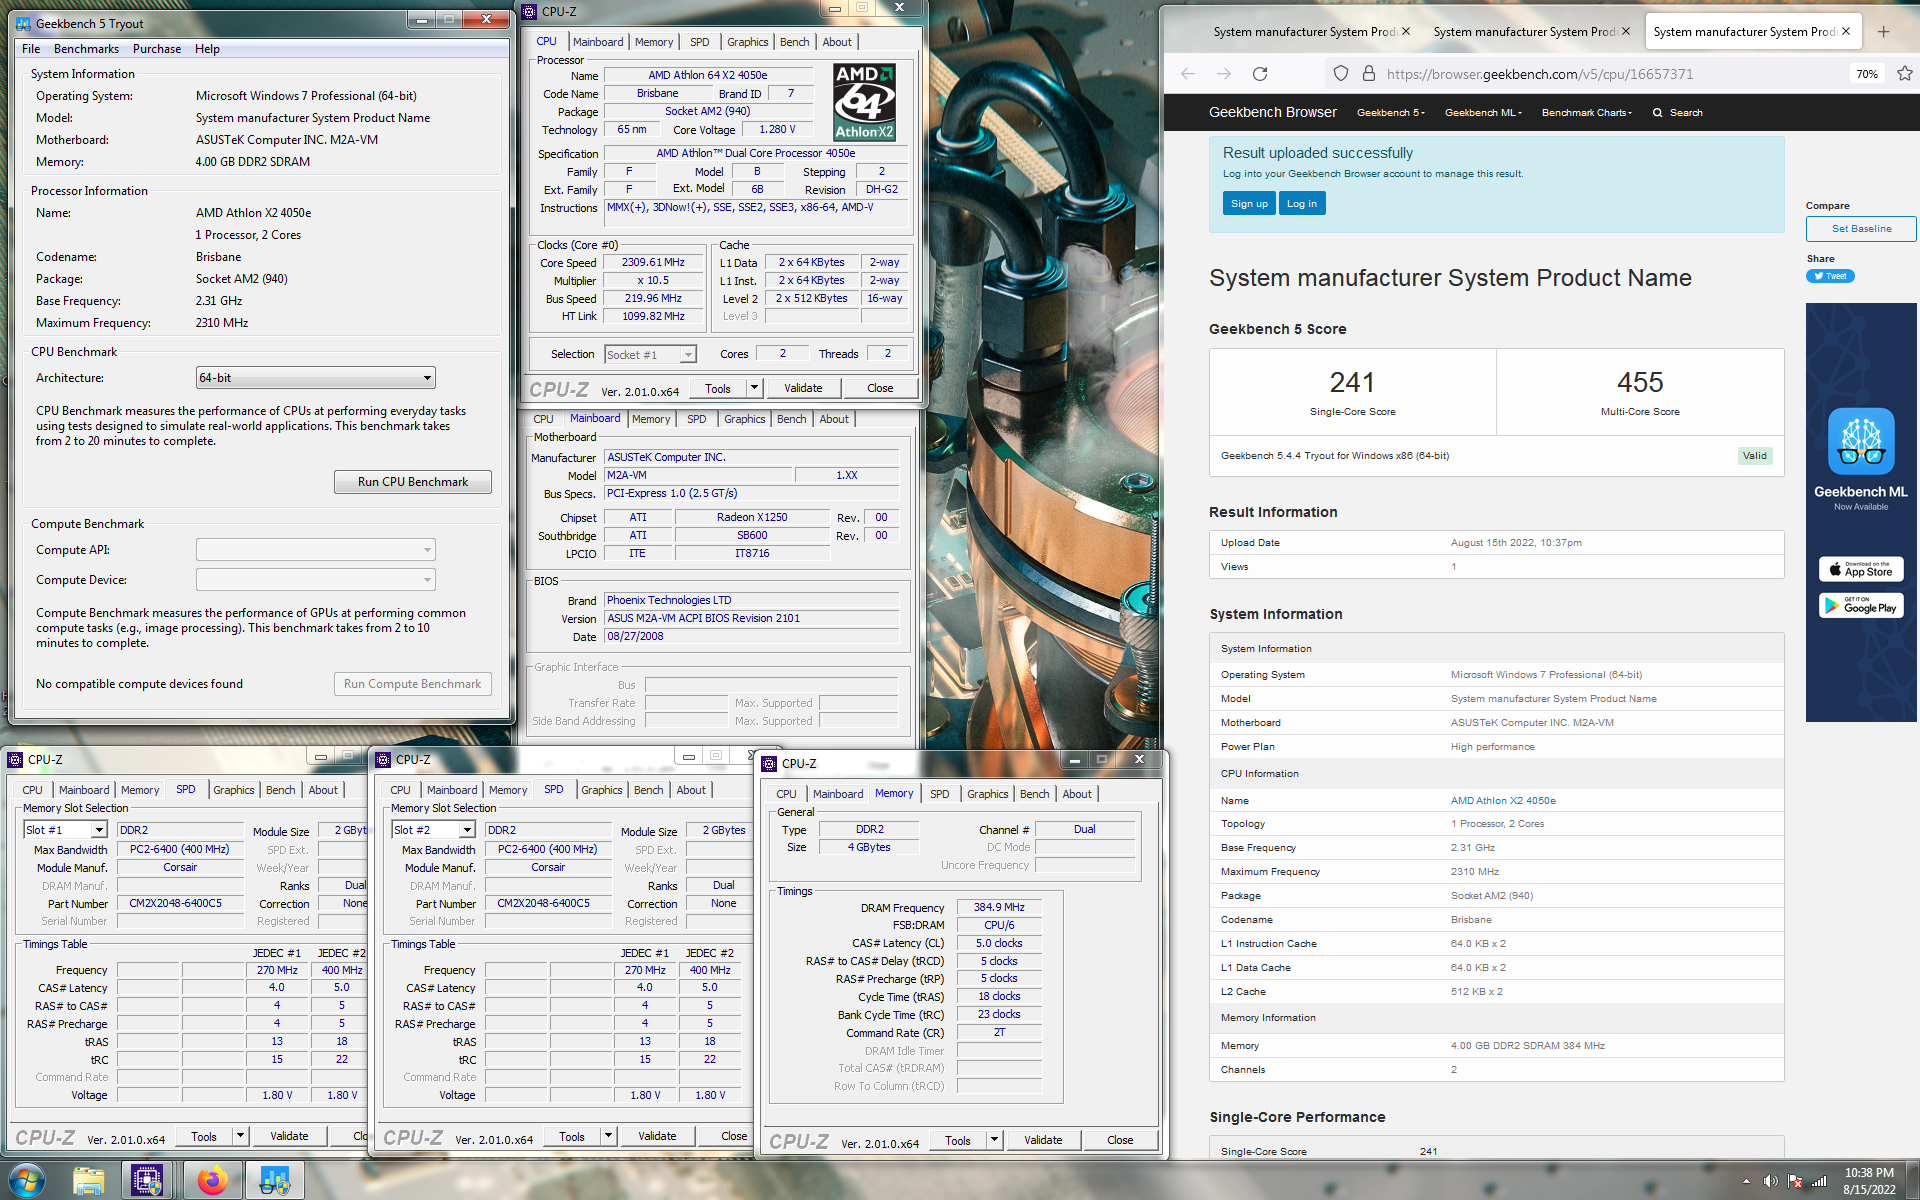Click the site padlock icon

pyautogui.click(x=1368, y=74)
